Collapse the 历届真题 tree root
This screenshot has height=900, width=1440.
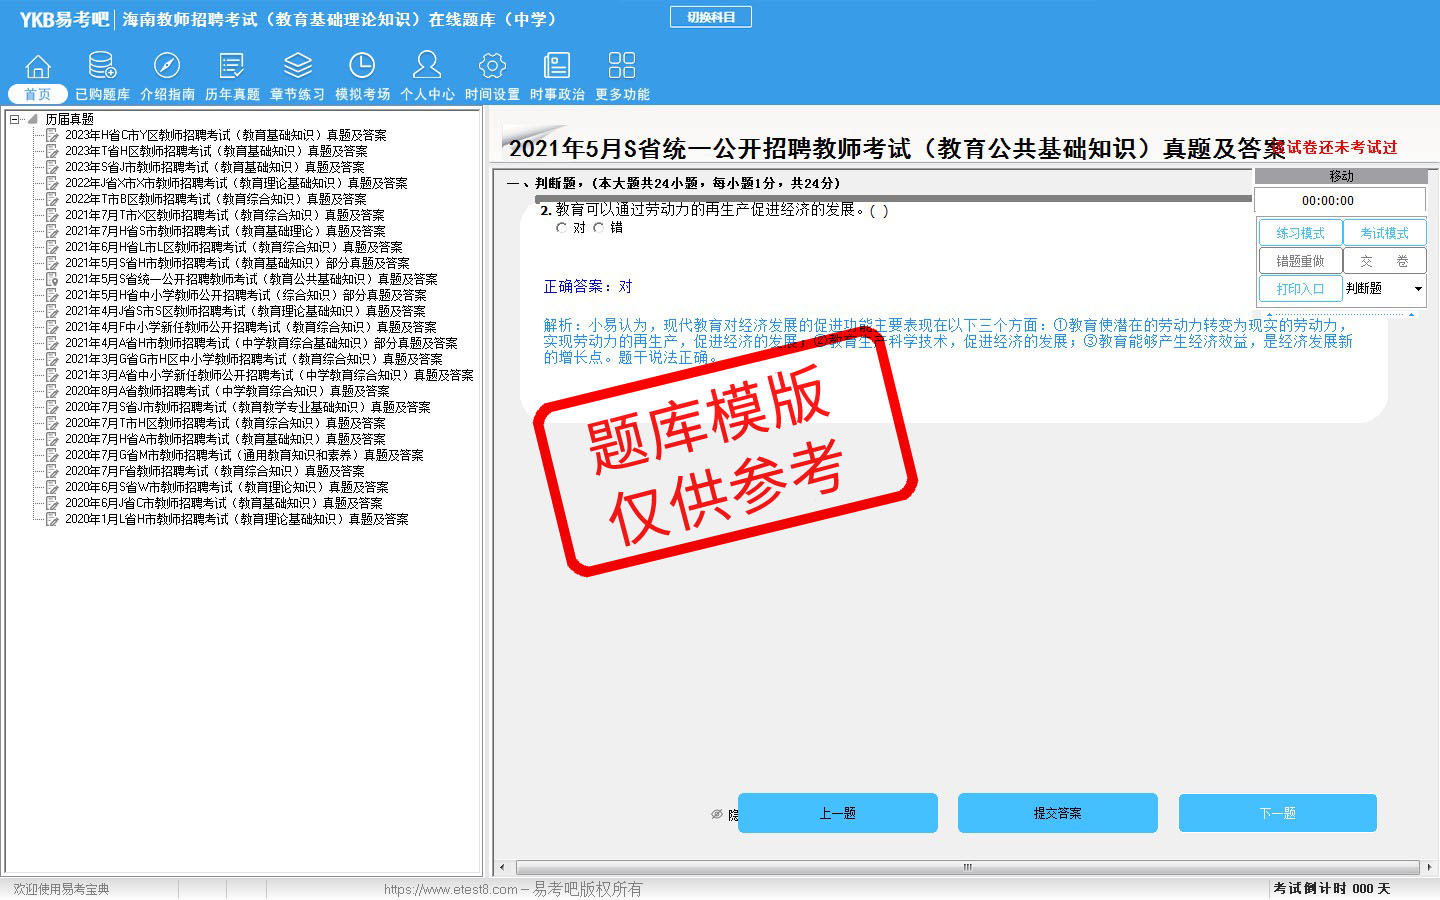pyautogui.click(x=14, y=119)
